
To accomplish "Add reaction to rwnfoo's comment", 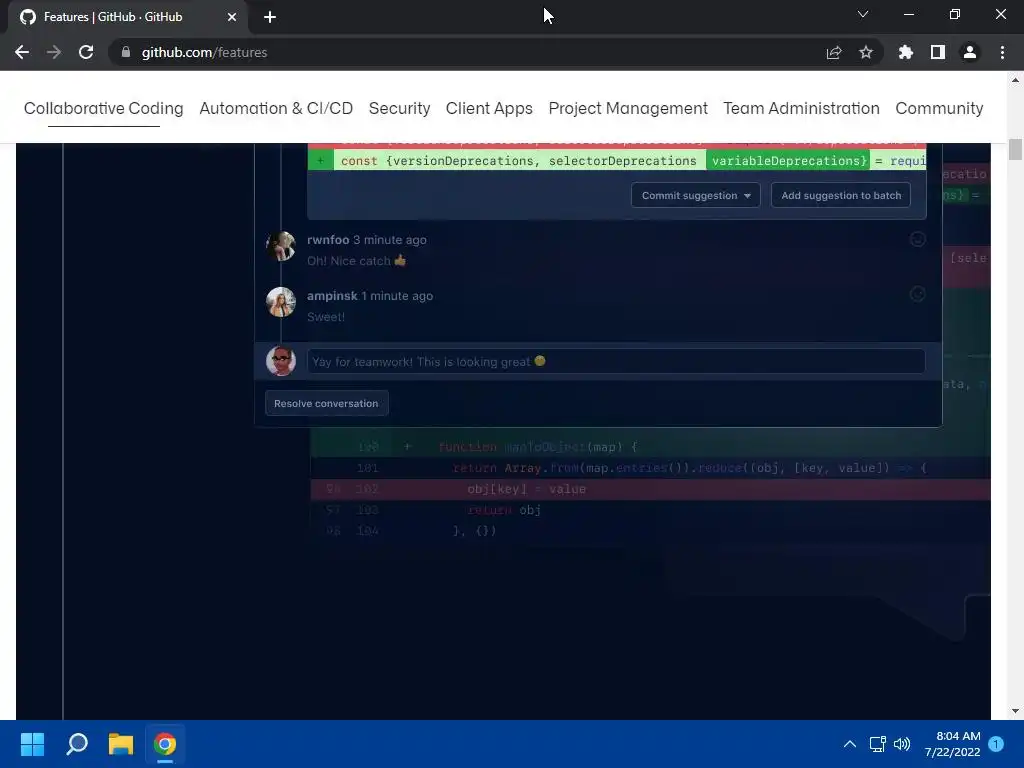I will 918,240.
